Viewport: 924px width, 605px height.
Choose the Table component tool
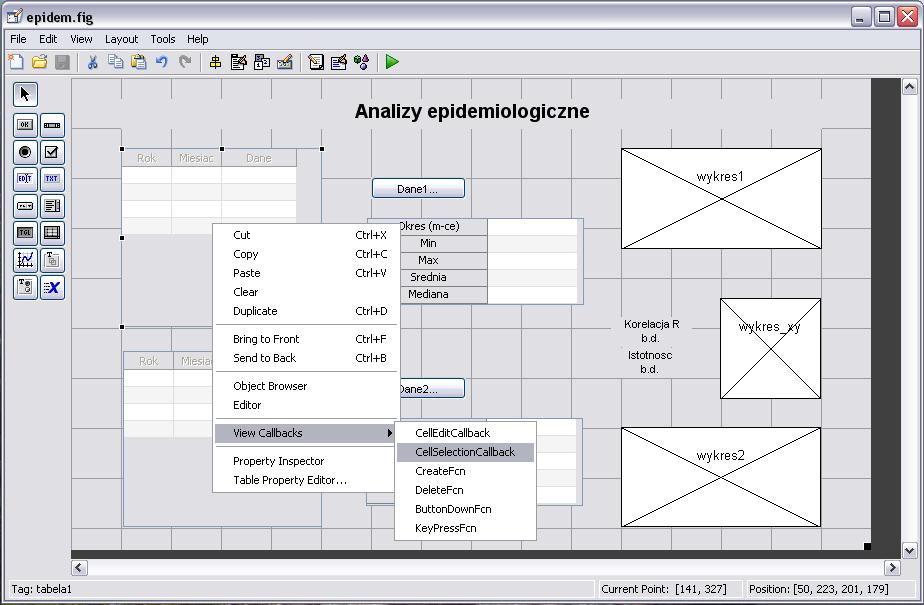tap(52, 233)
